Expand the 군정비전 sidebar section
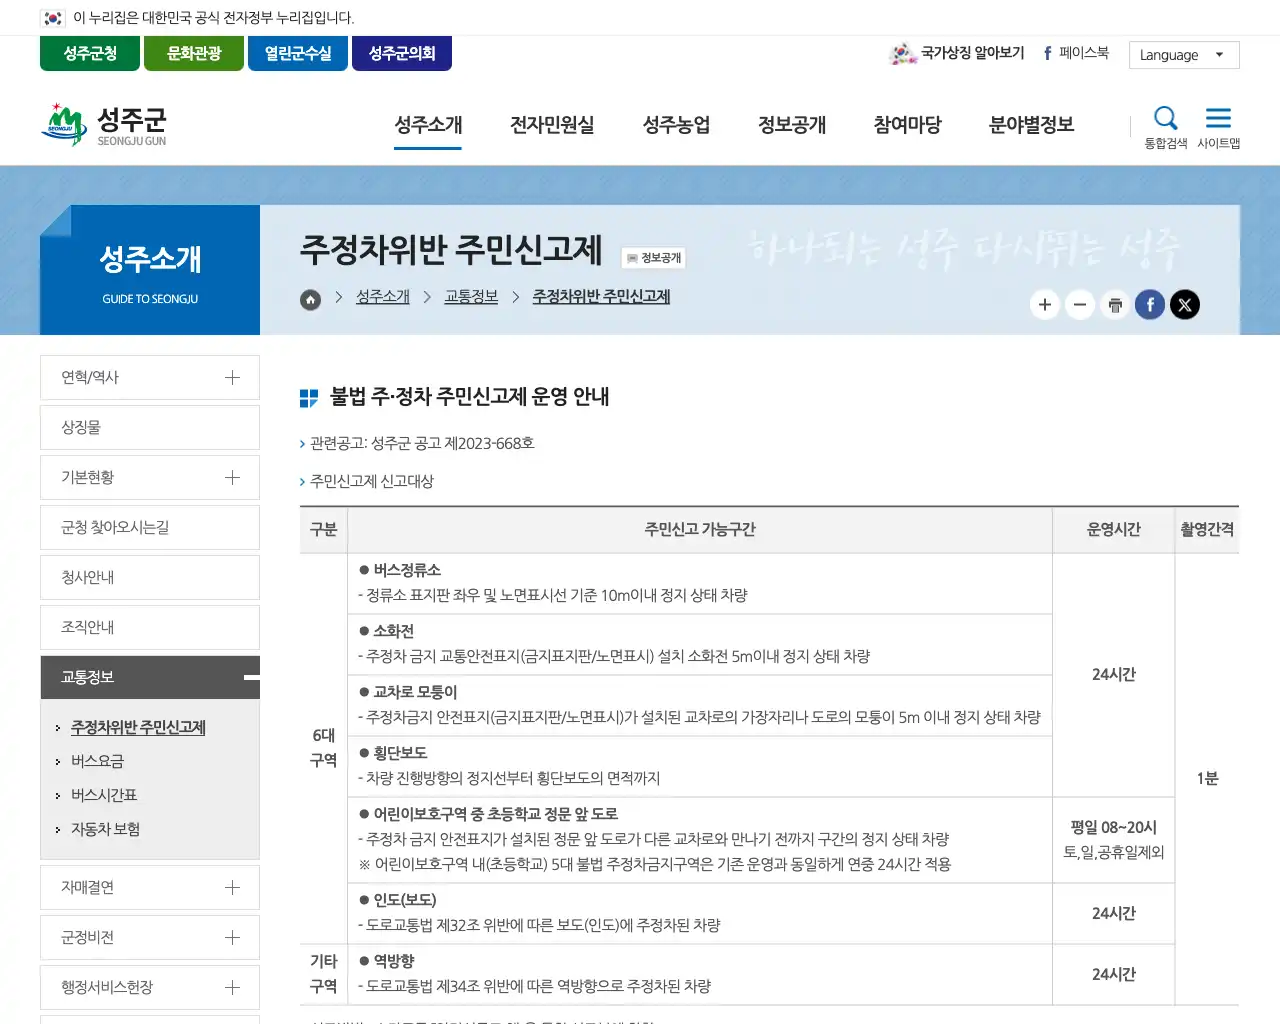 (232, 937)
